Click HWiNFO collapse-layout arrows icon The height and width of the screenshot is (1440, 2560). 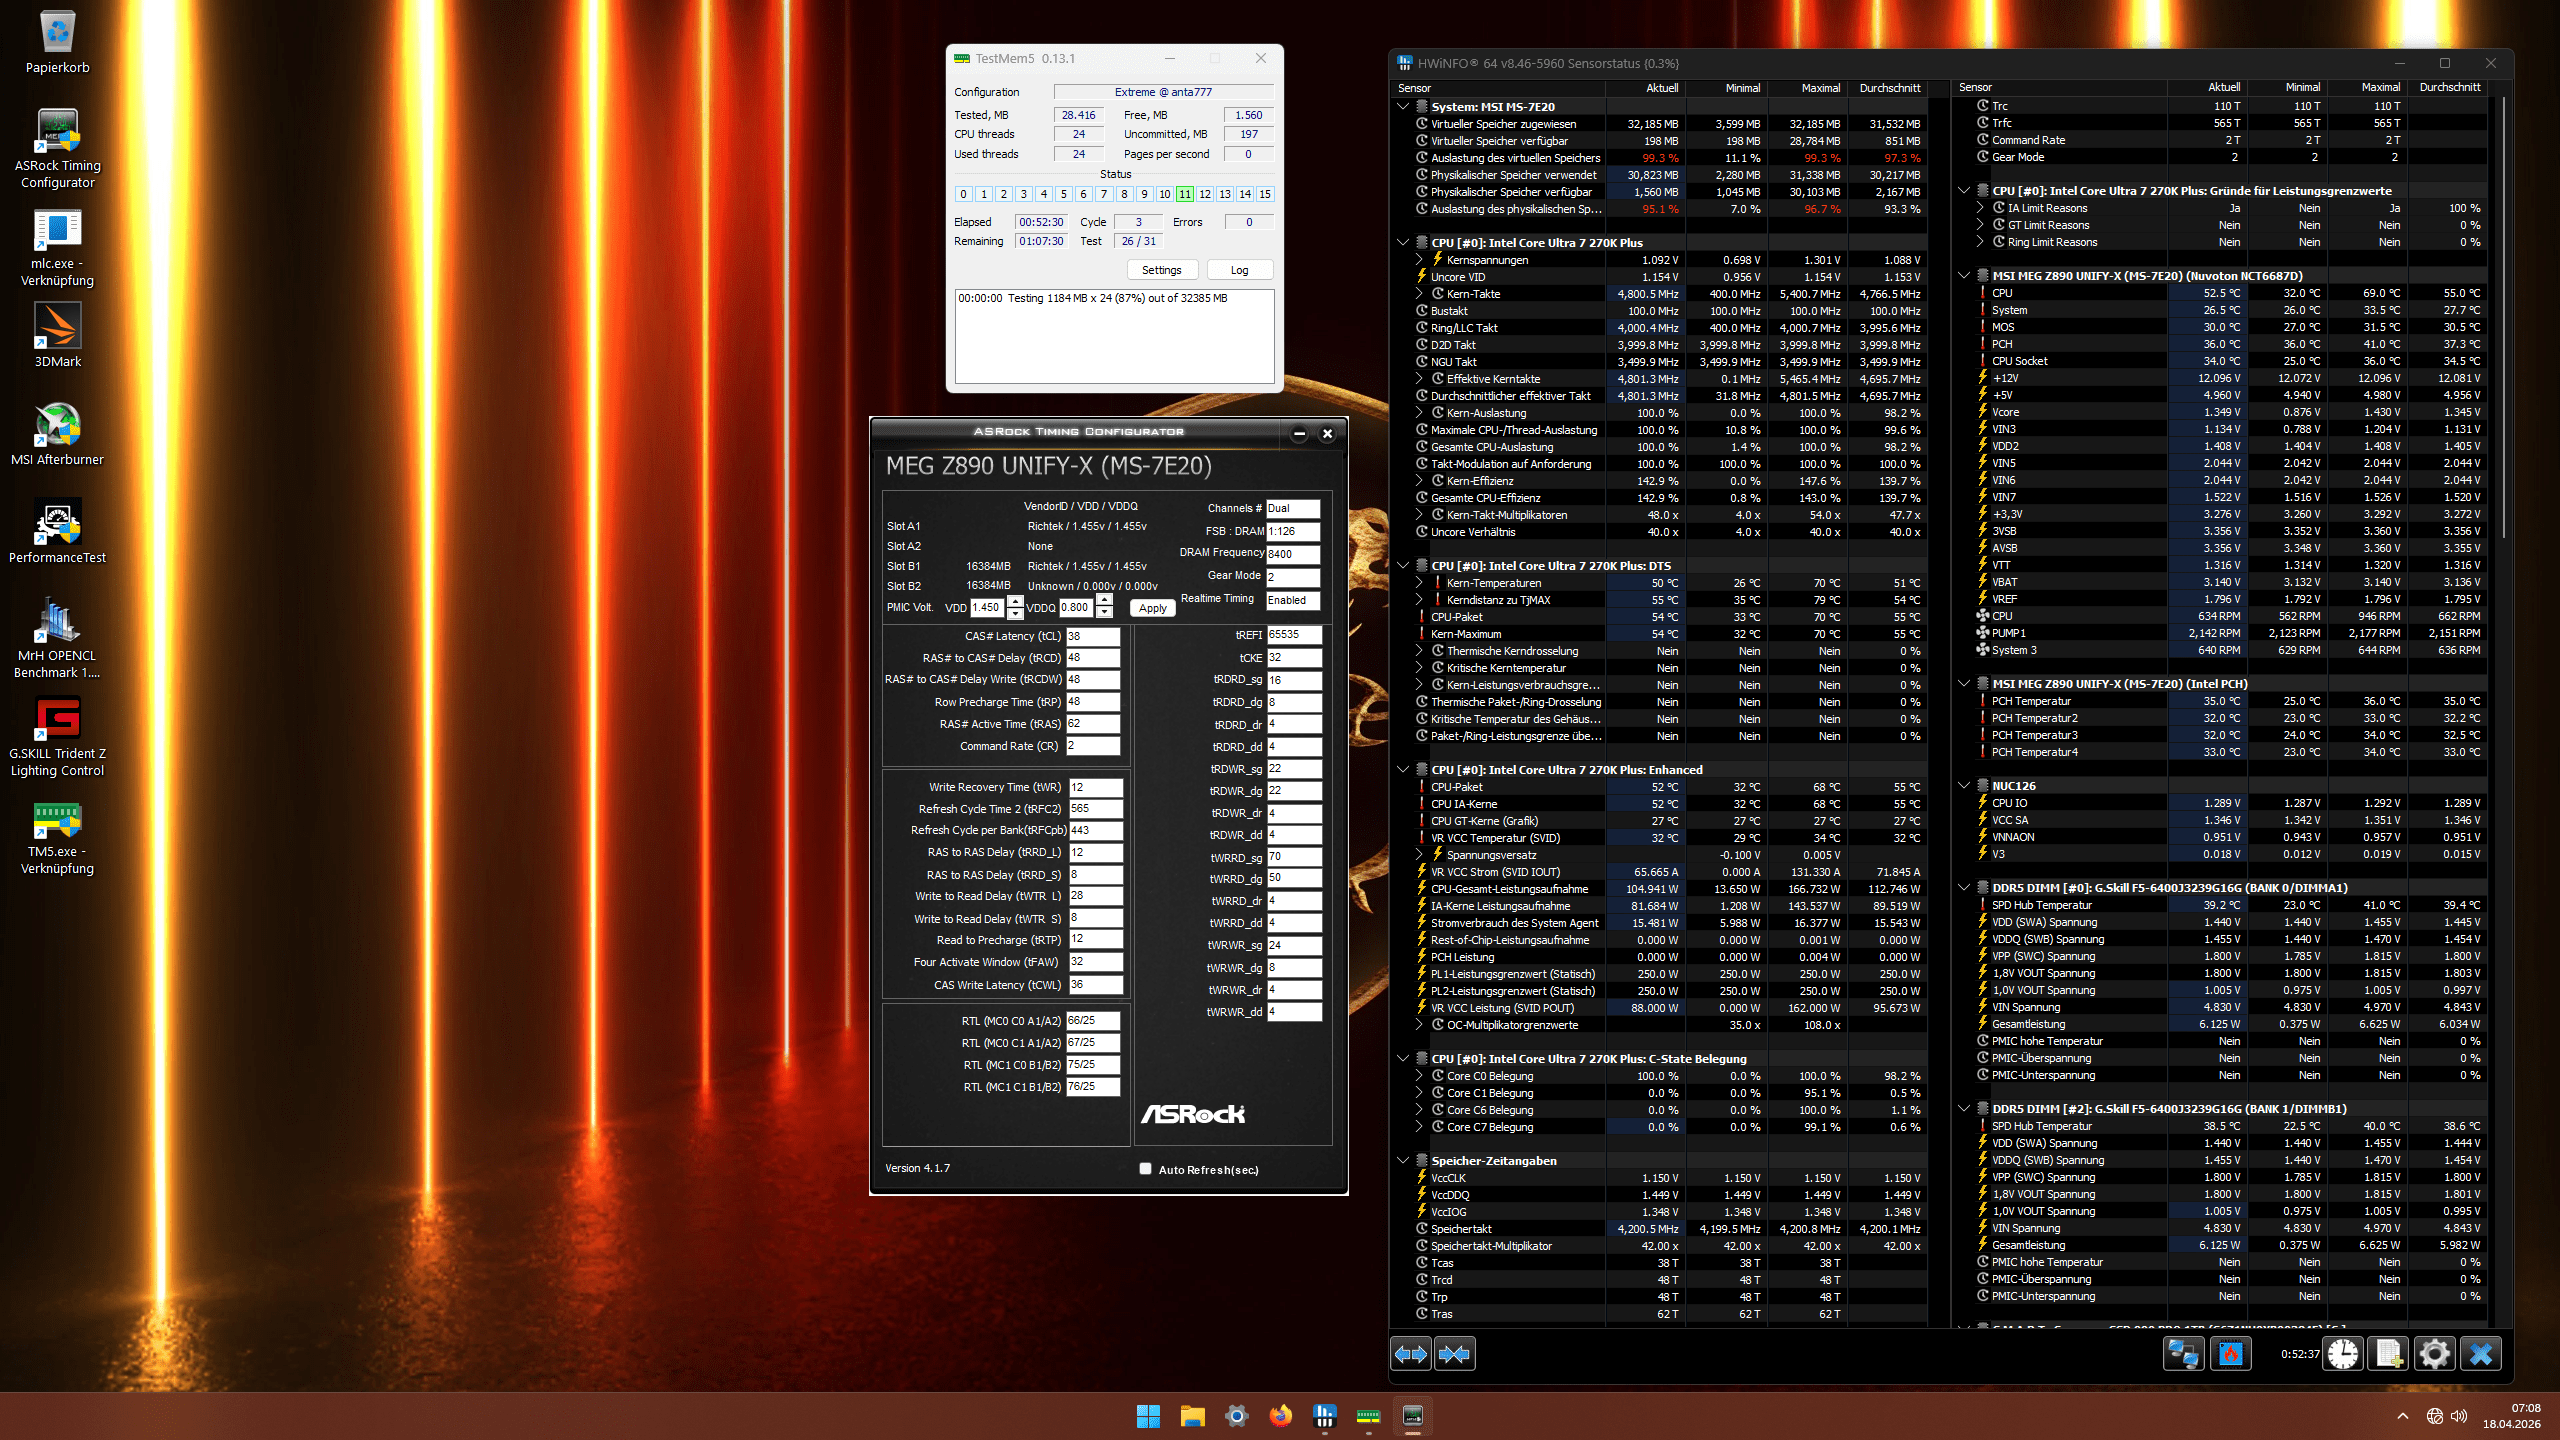point(1454,1354)
